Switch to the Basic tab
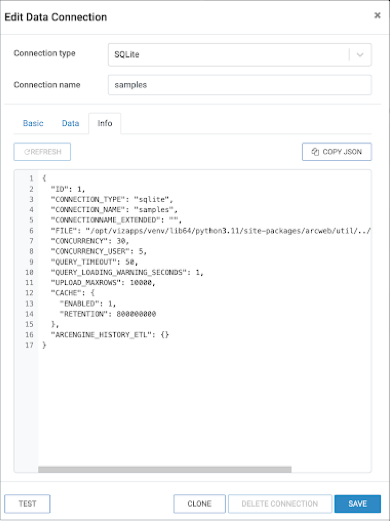390x521 pixels. point(33,123)
